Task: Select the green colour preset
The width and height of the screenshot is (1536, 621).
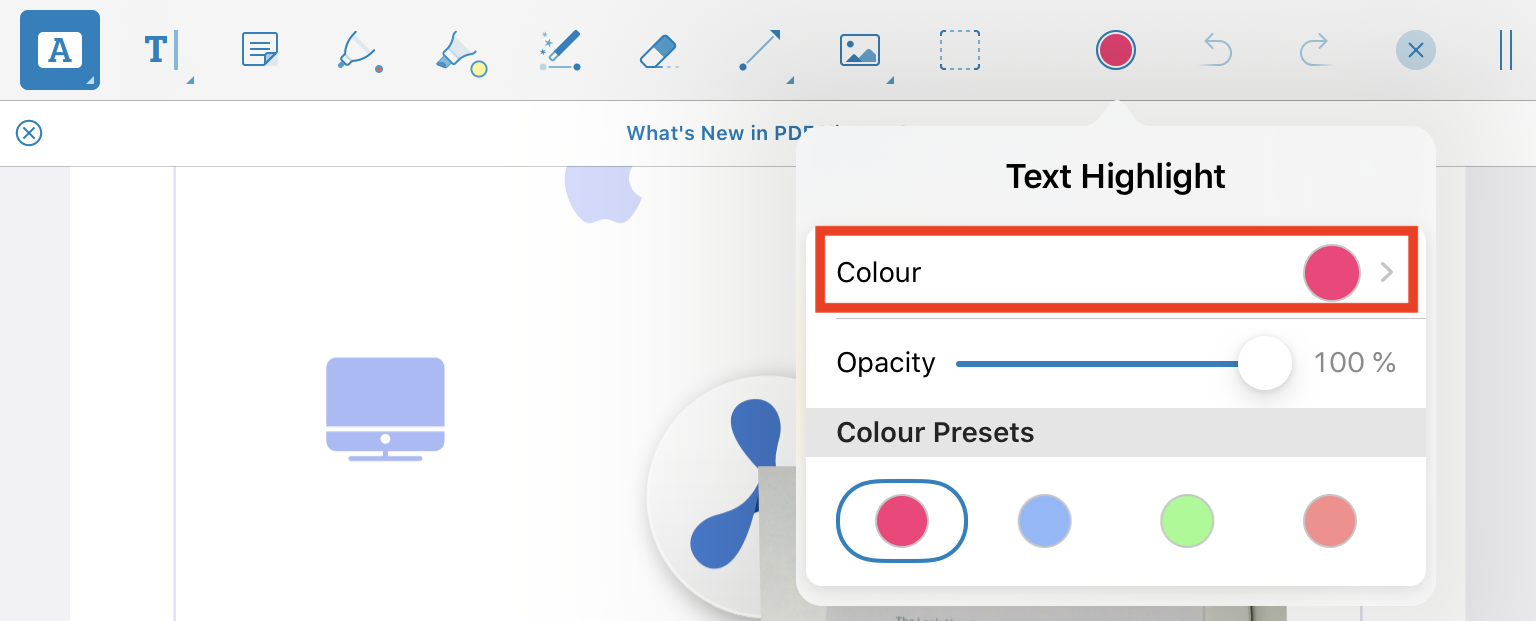Action: pos(1187,521)
